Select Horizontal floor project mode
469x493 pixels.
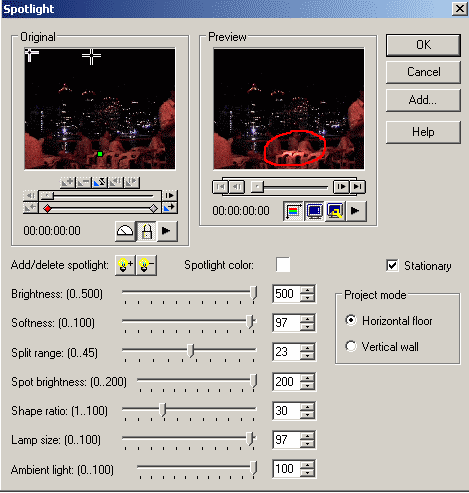click(x=351, y=321)
